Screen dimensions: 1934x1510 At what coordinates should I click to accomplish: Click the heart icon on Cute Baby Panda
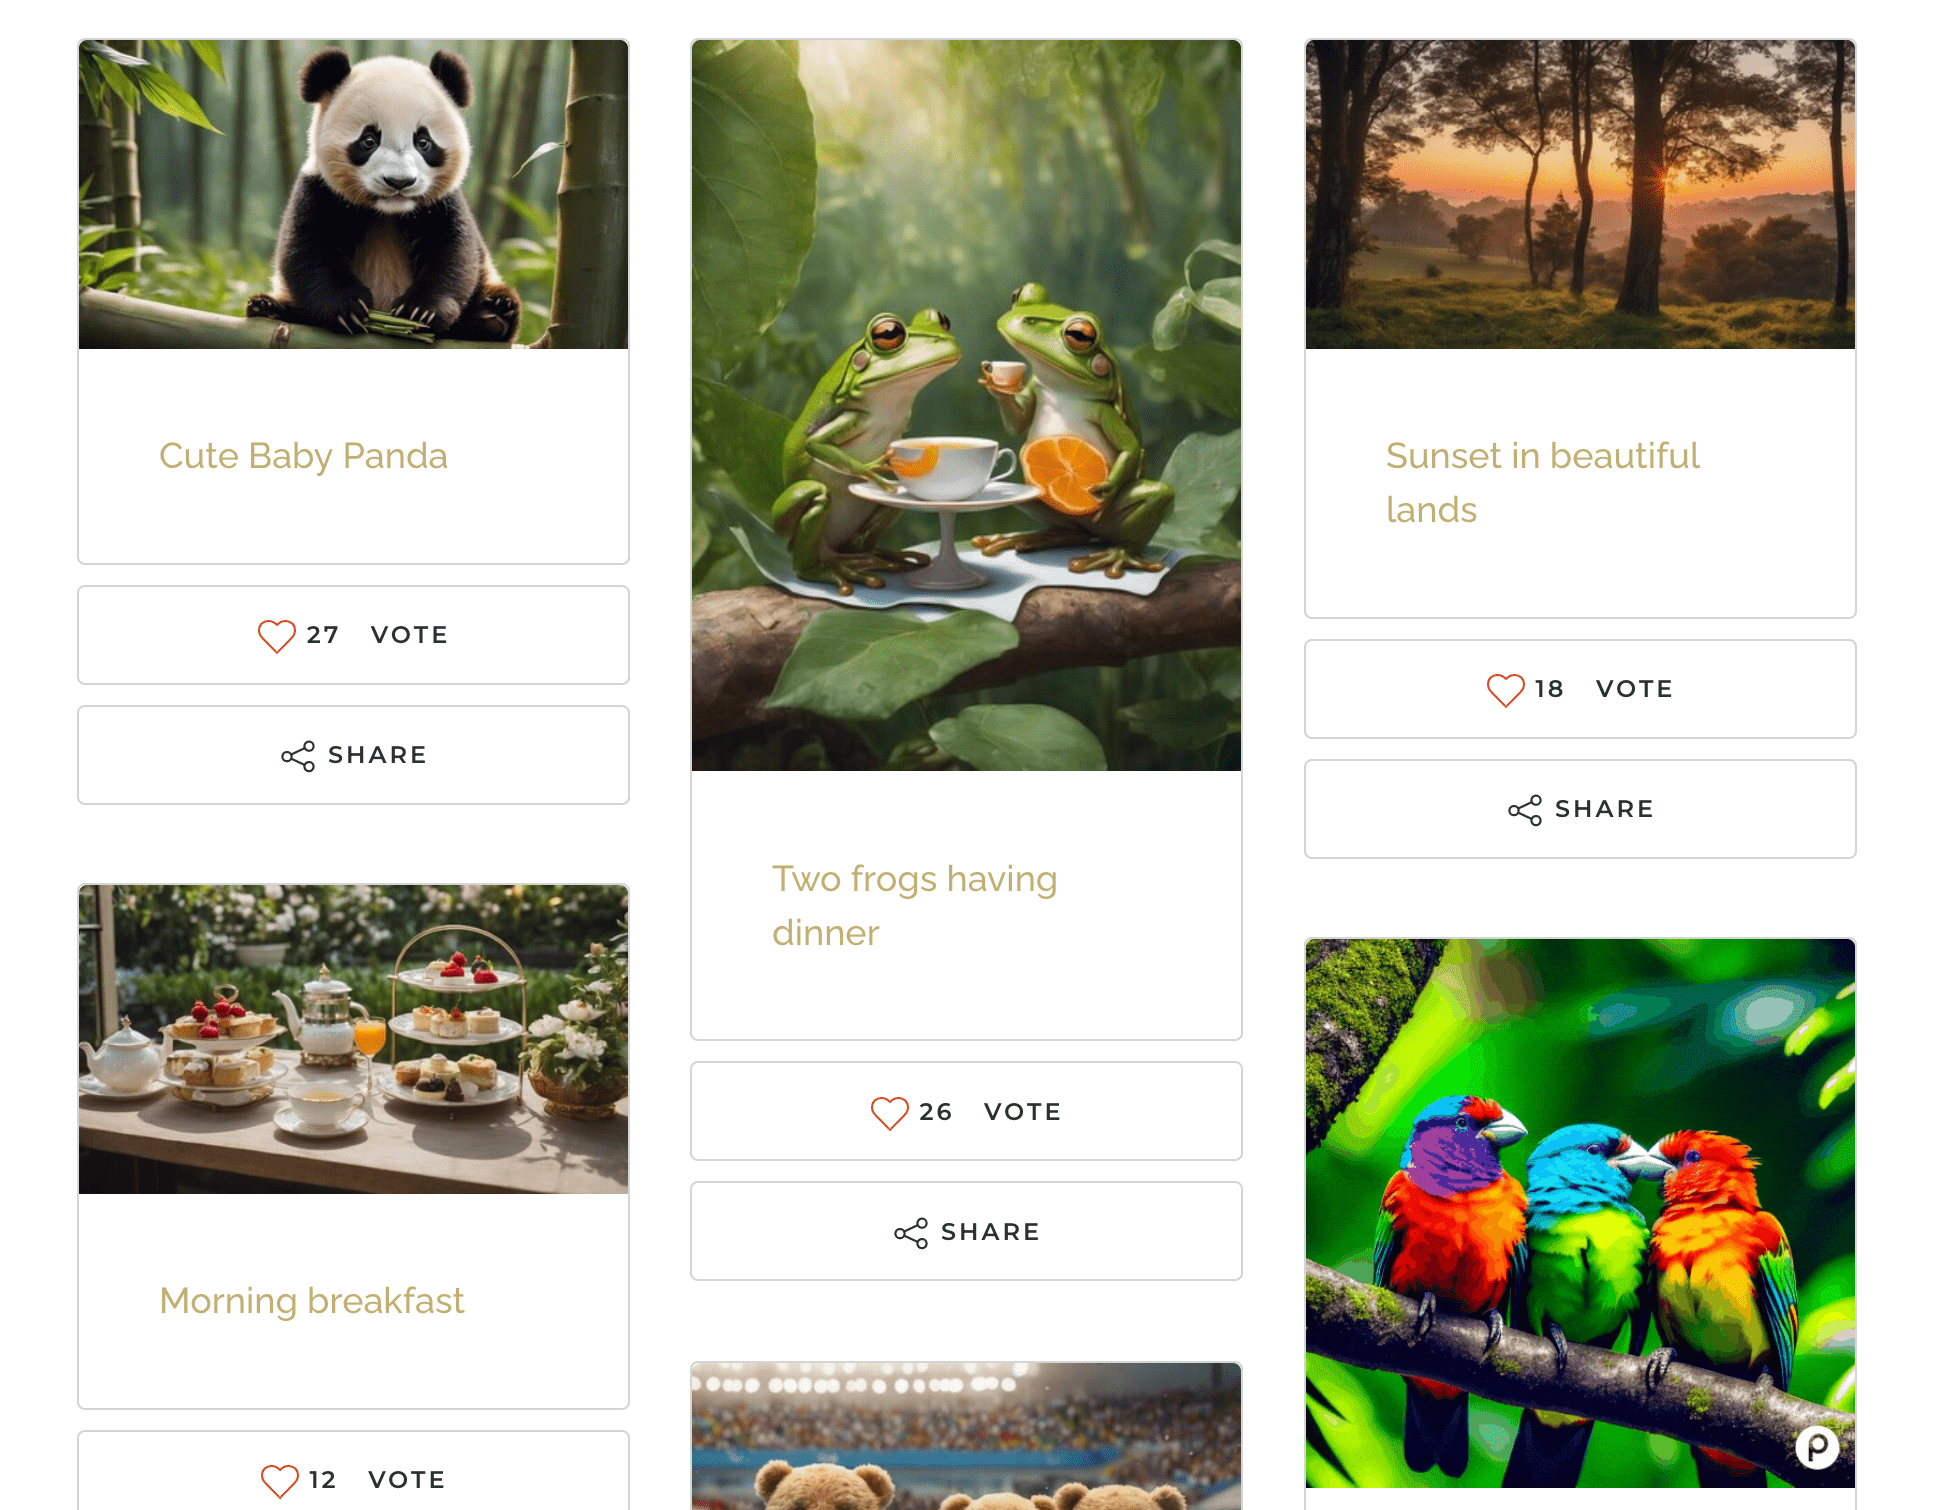(277, 636)
